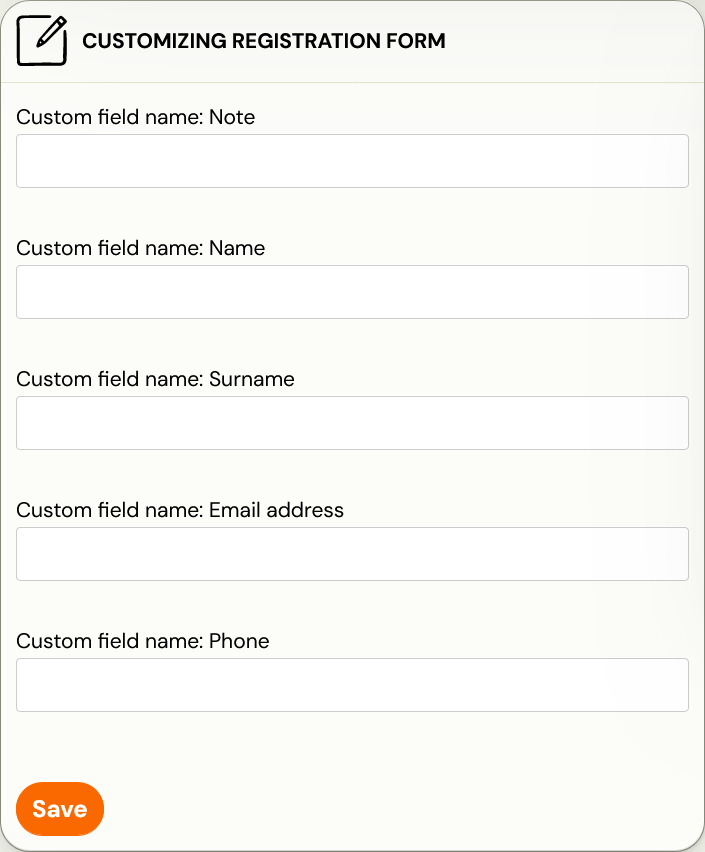
Task: Click the word 'Save' on orange button
Action: (x=60, y=809)
